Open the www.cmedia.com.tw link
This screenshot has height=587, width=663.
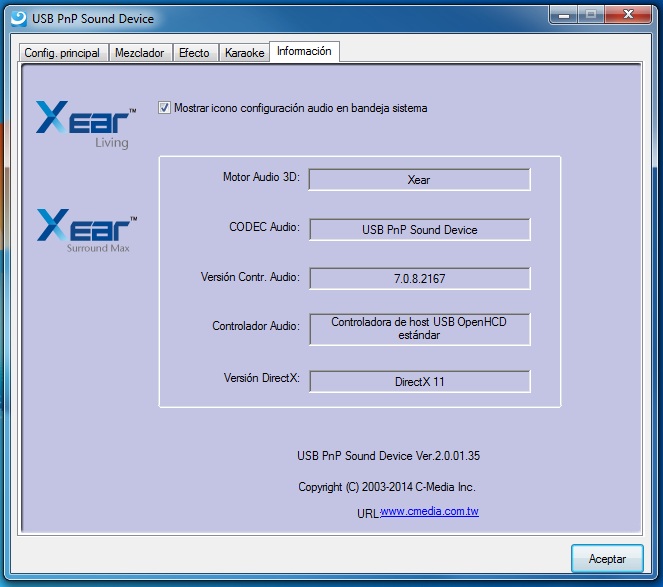click(x=429, y=511)
